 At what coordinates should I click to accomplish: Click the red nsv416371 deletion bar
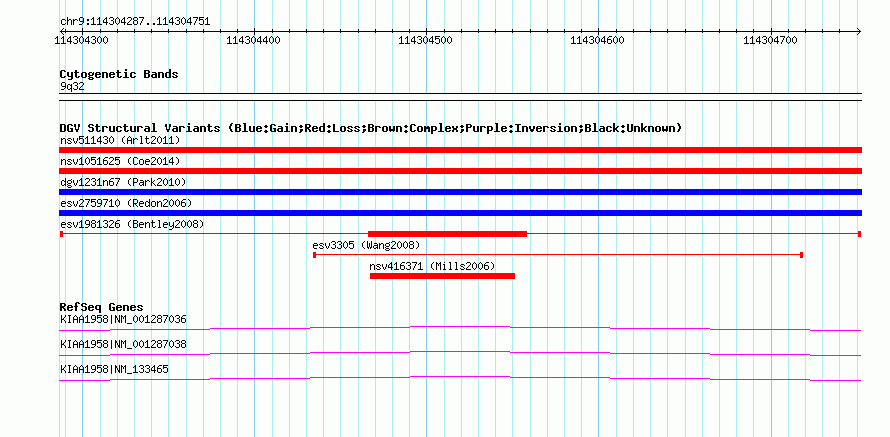coord(442,276)
